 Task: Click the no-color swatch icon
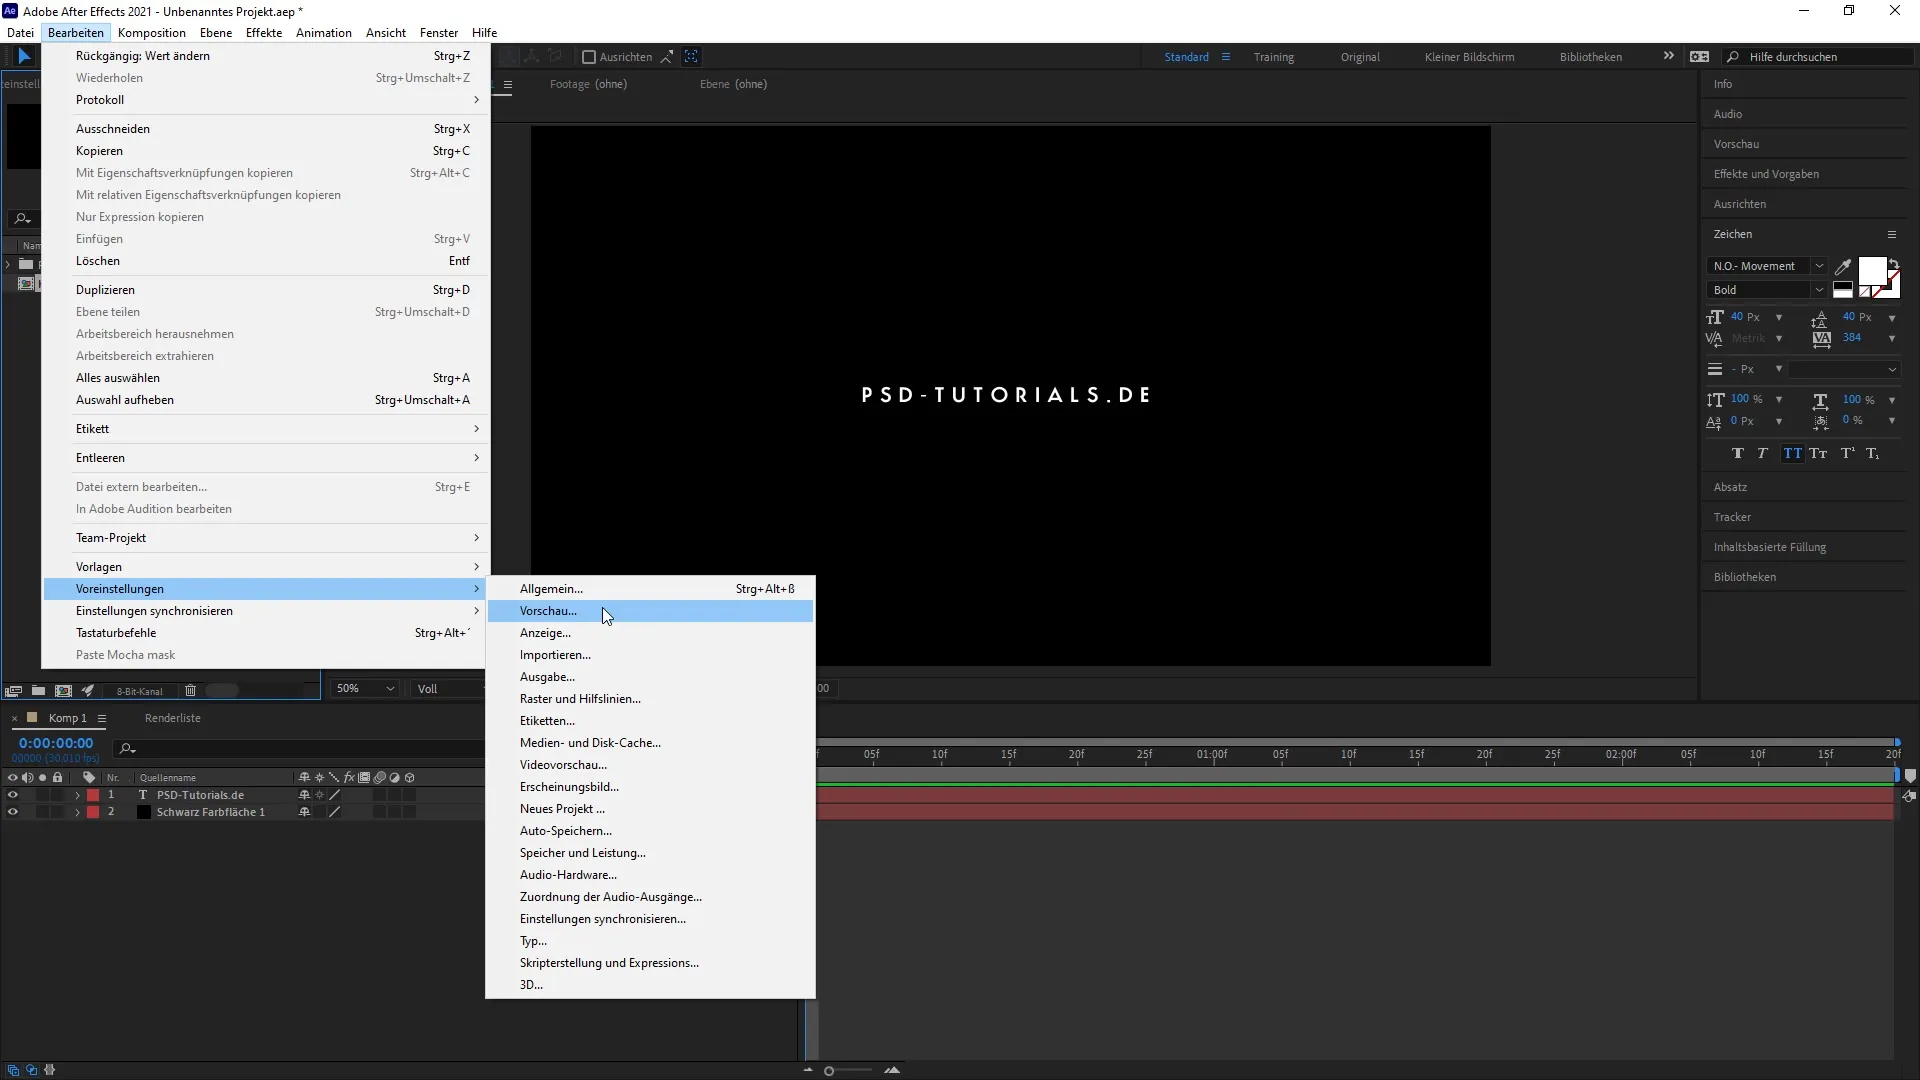coord(1865,291)
